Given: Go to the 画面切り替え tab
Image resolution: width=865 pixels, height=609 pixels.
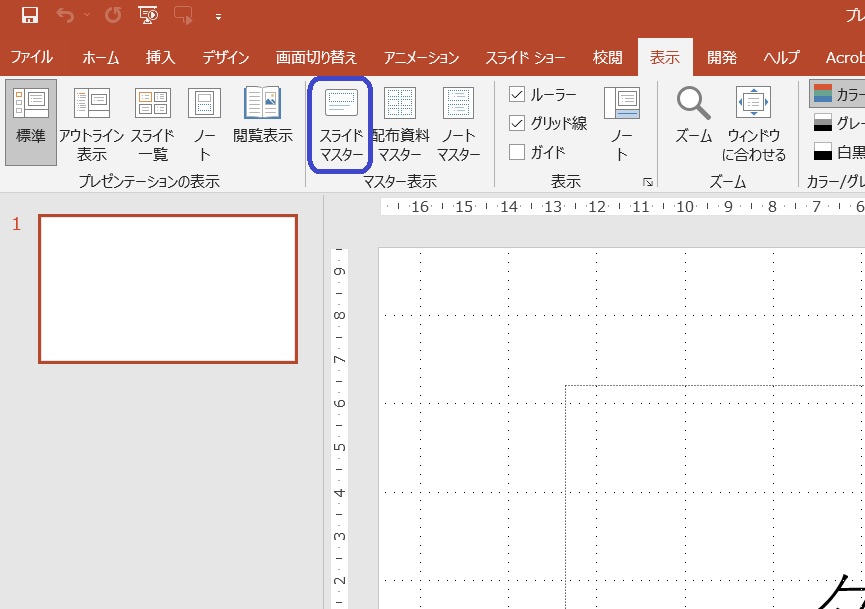Looking at the screenshot, I should coord(316,57).
